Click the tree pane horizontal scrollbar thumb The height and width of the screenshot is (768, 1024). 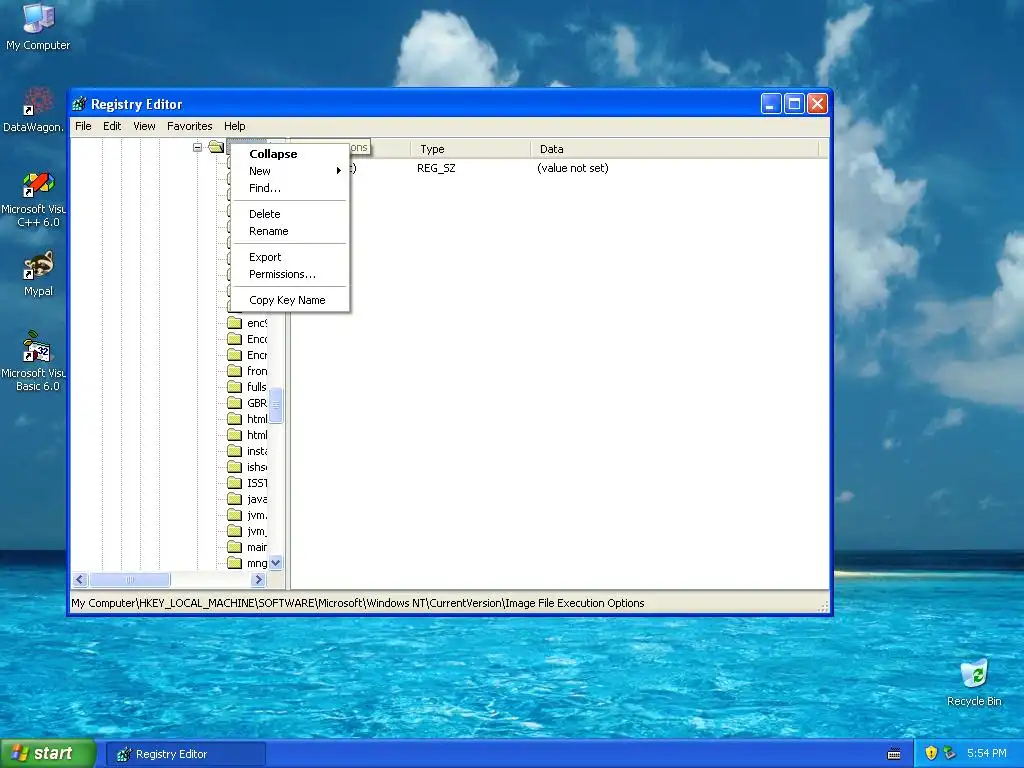click(130, 579)
